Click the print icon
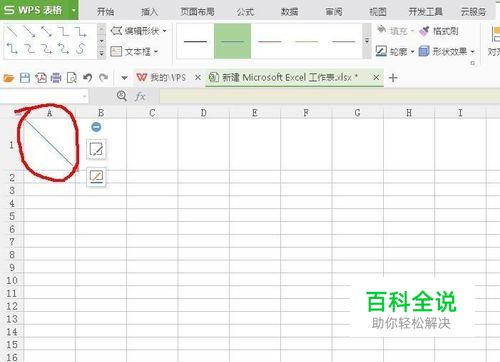This screenshot has height=362, width=500. coord(56,78)
